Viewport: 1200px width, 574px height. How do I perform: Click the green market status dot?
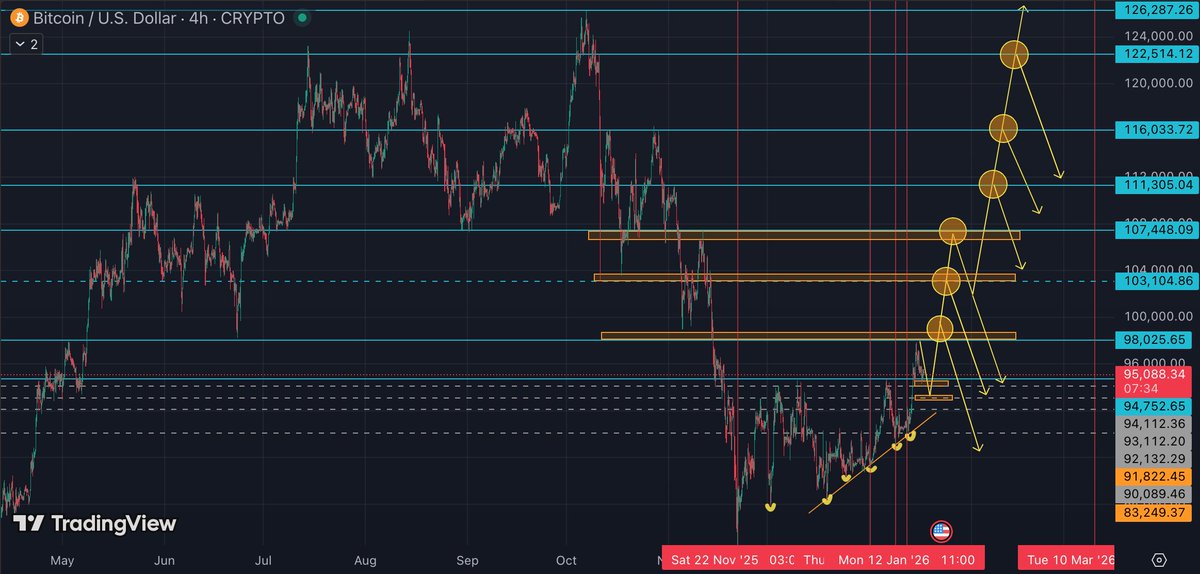[303, 18]
